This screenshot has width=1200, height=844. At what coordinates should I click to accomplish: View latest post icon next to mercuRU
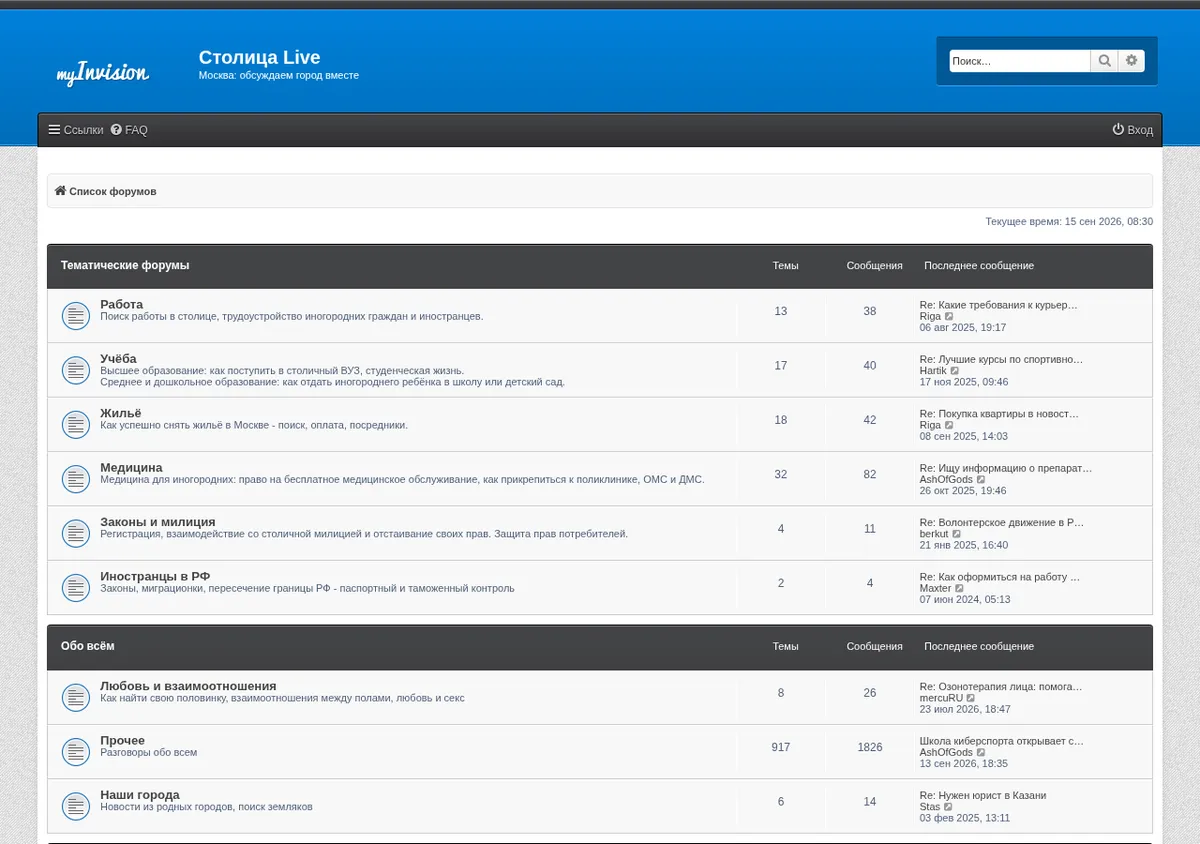[x=971, y=698]
